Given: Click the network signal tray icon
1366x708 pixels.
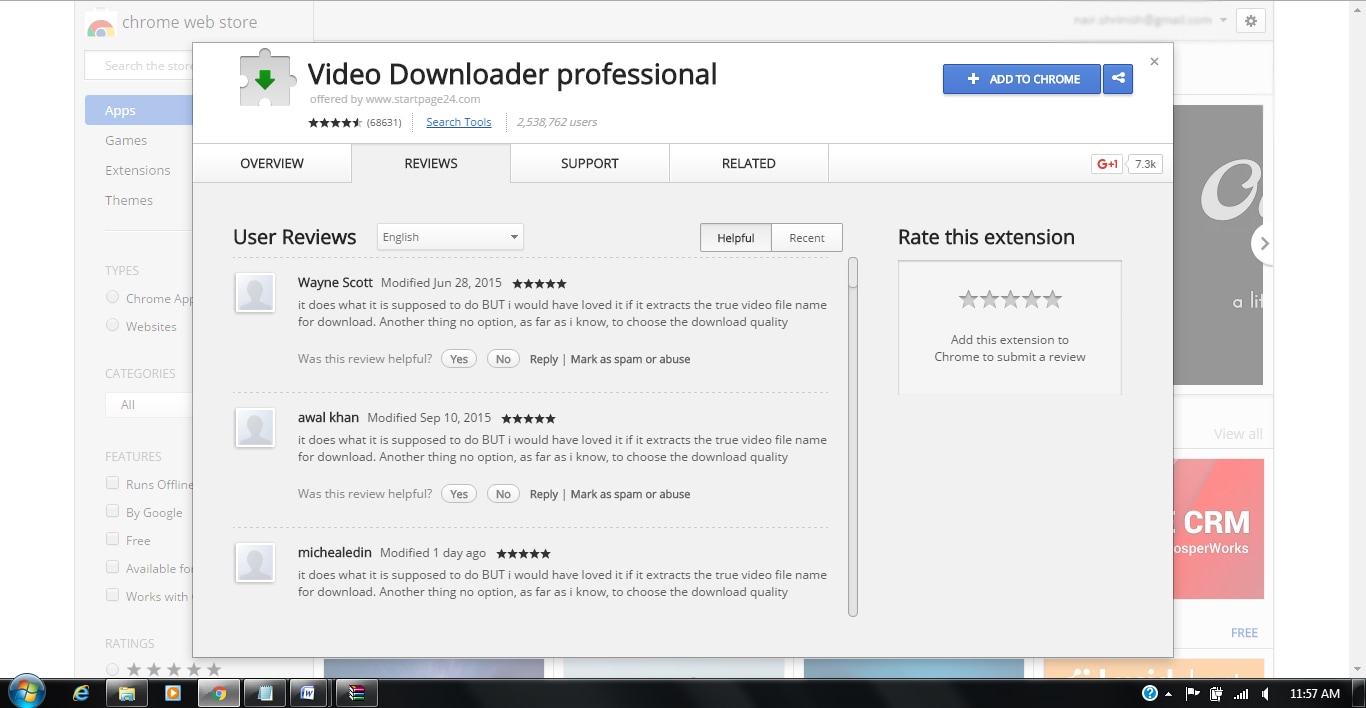Looking at the screenshot, I should 1241,693.
